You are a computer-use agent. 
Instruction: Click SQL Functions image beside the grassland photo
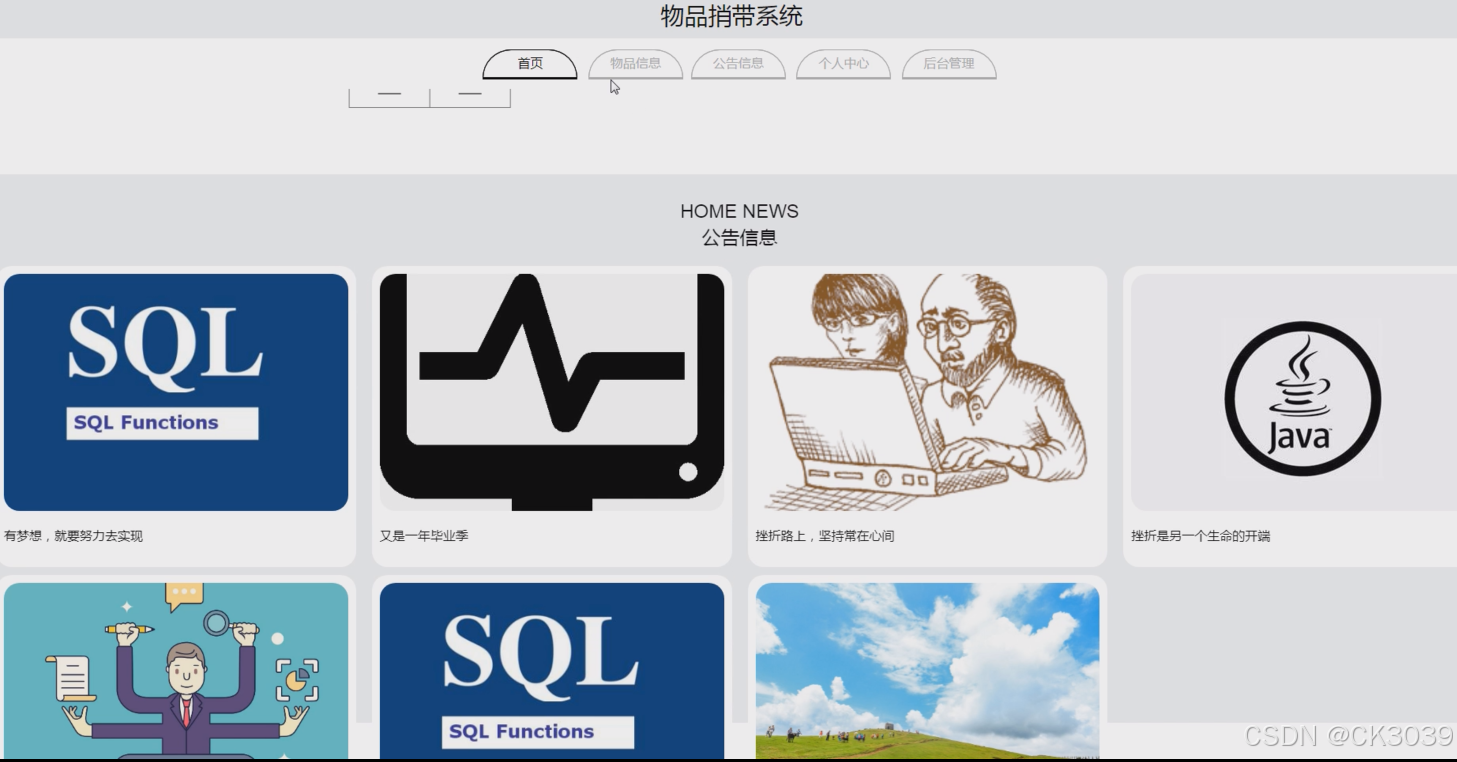pyautogui.click(x=552, y=671)
